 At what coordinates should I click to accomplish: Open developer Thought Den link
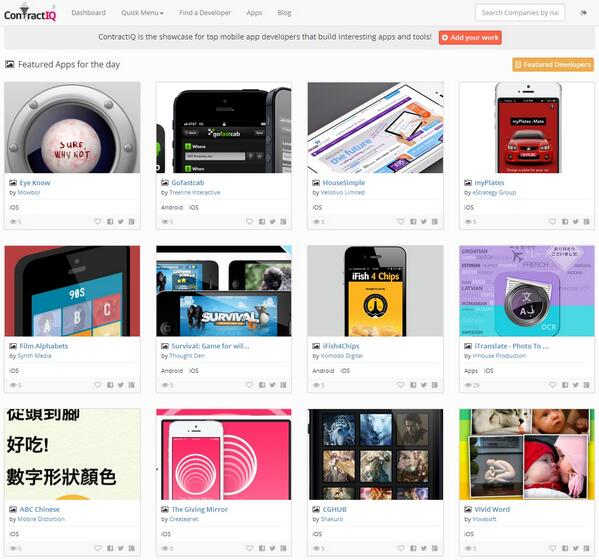(x=187, y=356)
